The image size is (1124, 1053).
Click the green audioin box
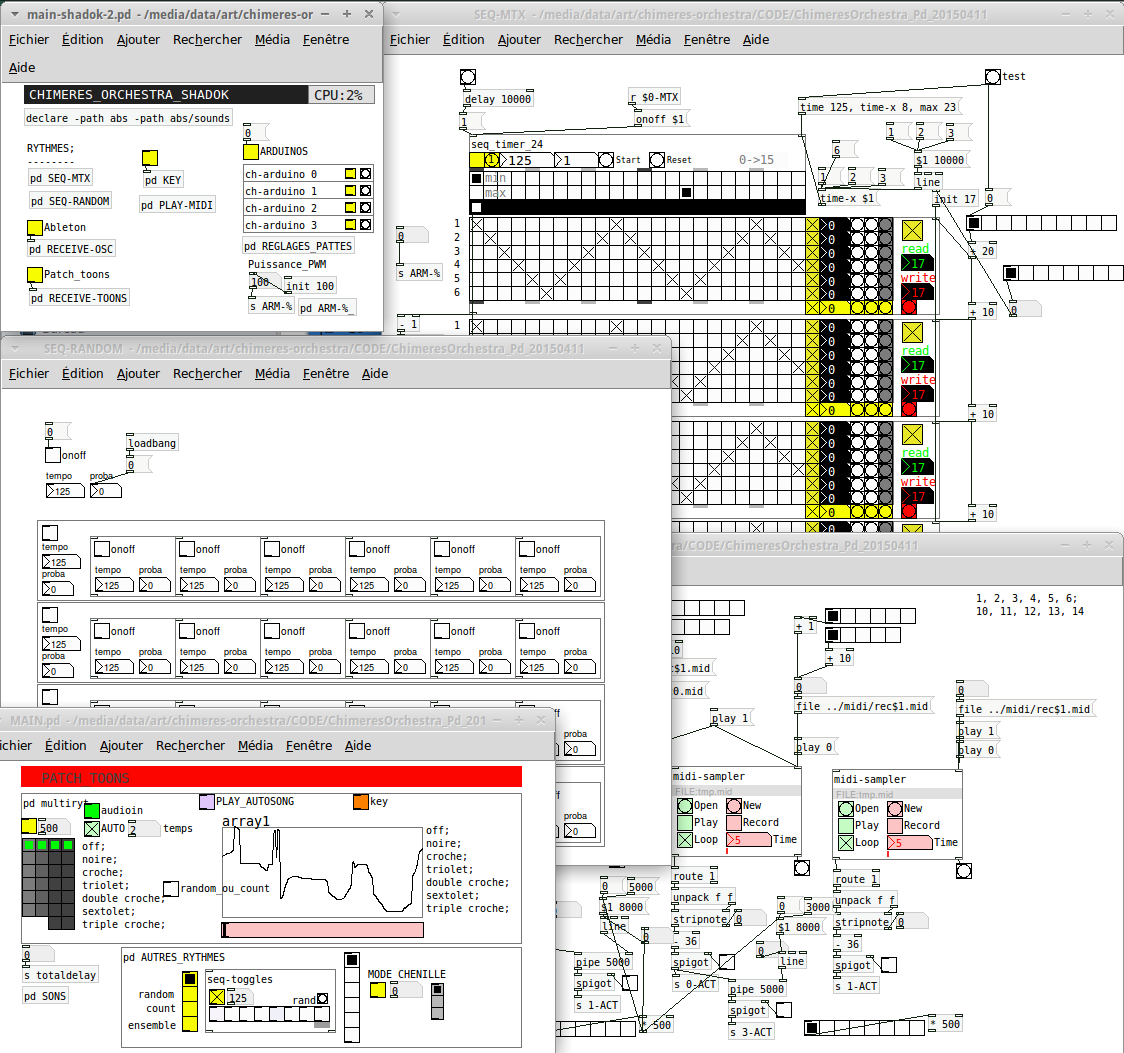pos(92,811)
